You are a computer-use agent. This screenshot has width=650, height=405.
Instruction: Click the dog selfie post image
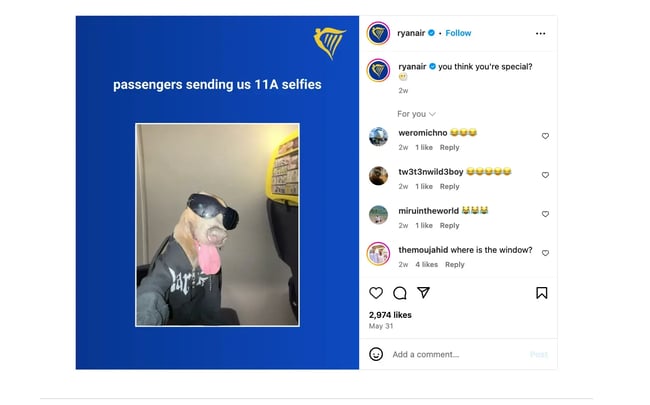217,225
